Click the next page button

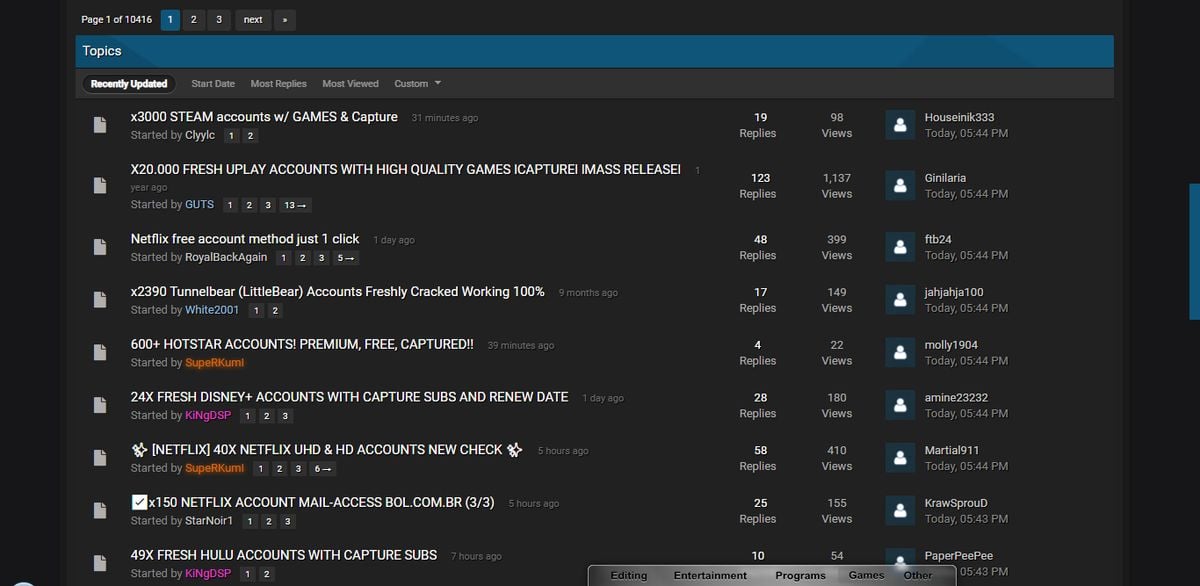253,20
